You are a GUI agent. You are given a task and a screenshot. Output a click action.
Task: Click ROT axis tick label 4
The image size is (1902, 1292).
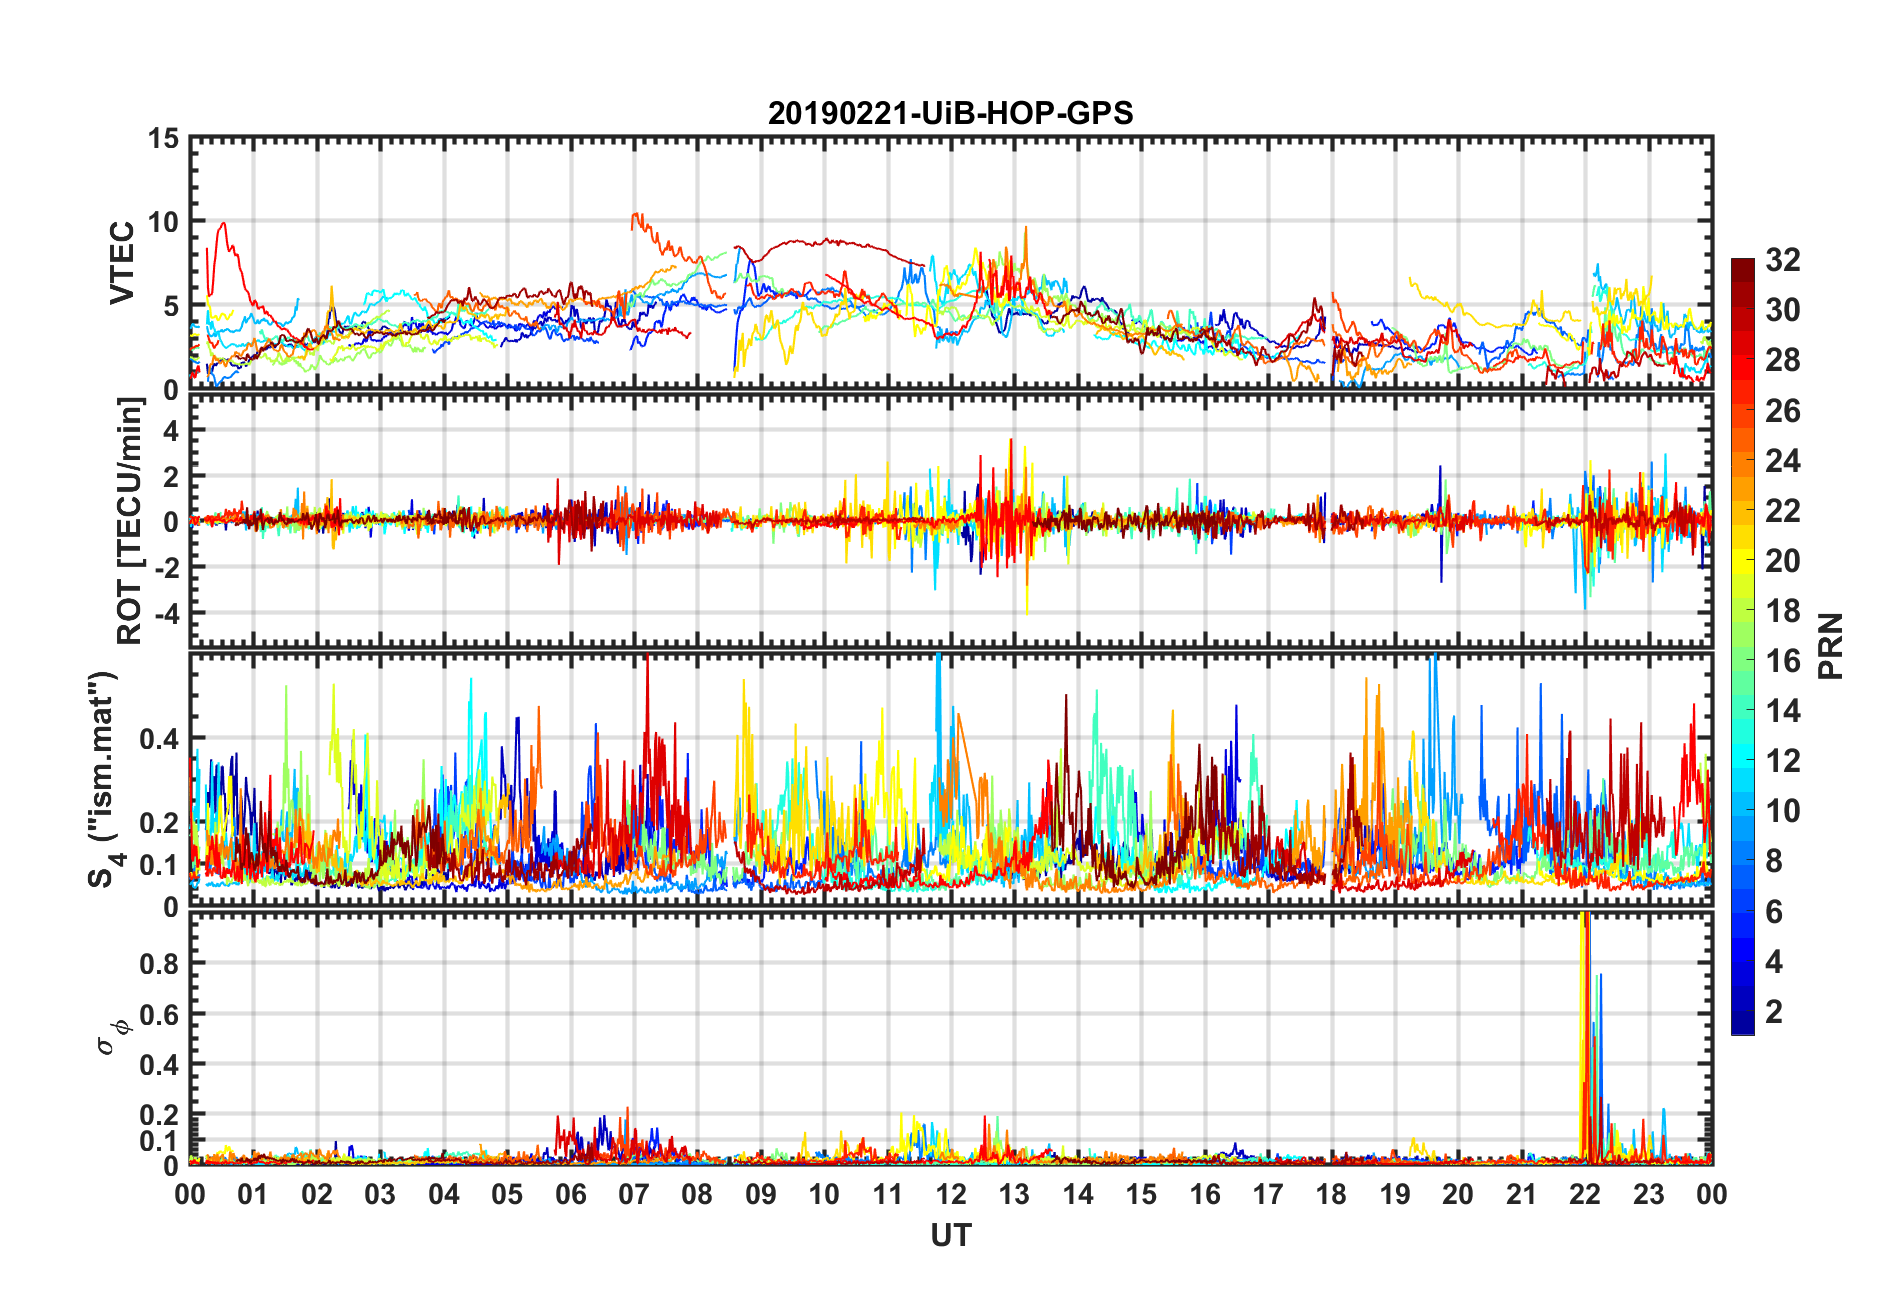coord(171,431)
